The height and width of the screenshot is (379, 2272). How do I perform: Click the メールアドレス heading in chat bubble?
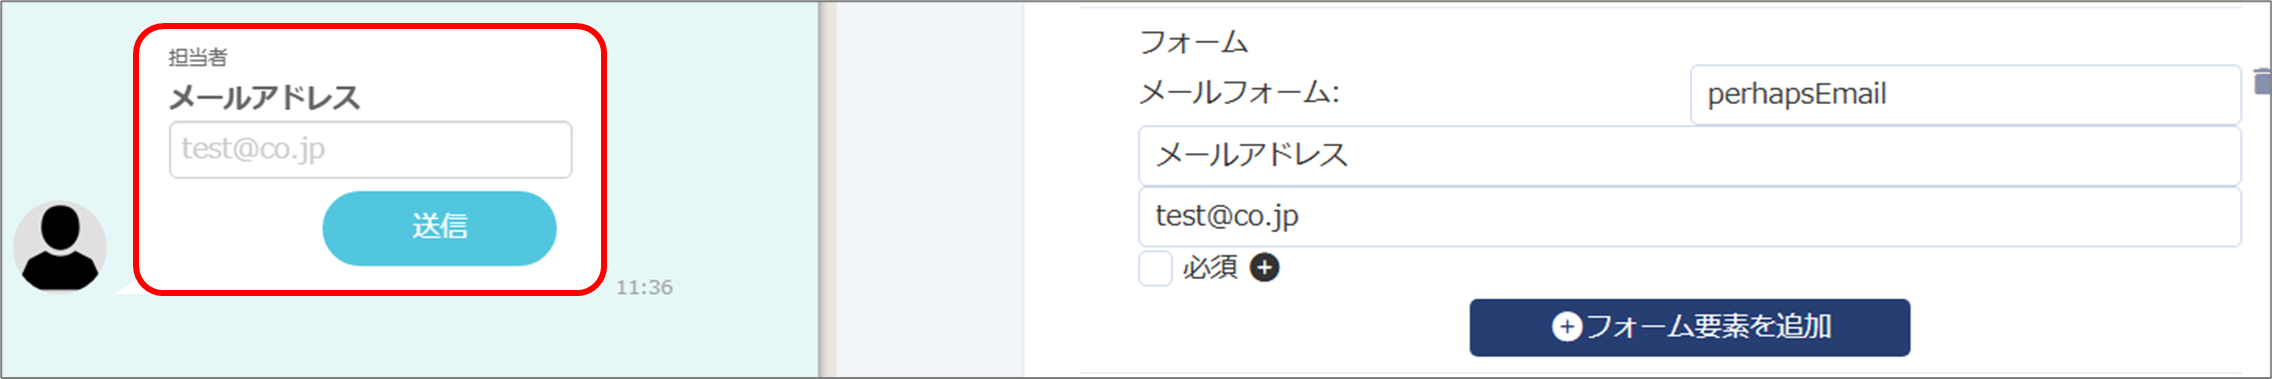(x=264, y=98)
